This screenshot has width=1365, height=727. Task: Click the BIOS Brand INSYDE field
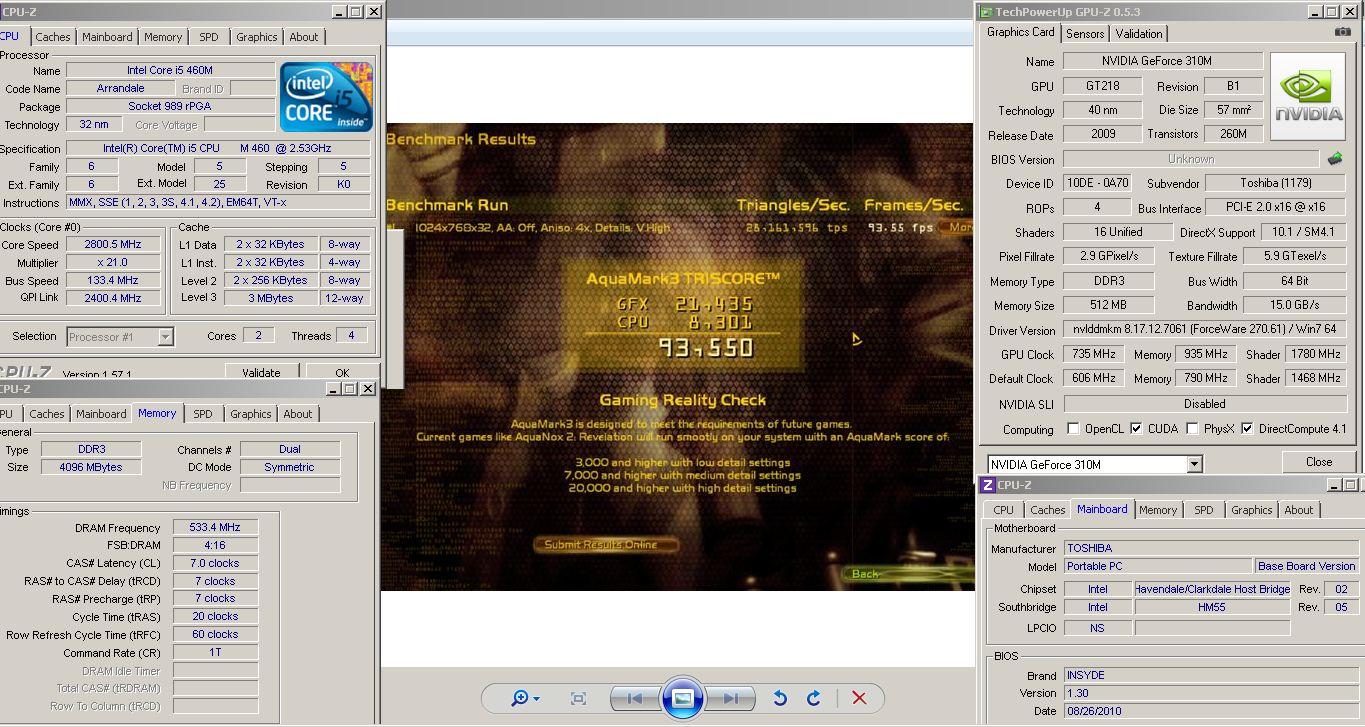1209,675
